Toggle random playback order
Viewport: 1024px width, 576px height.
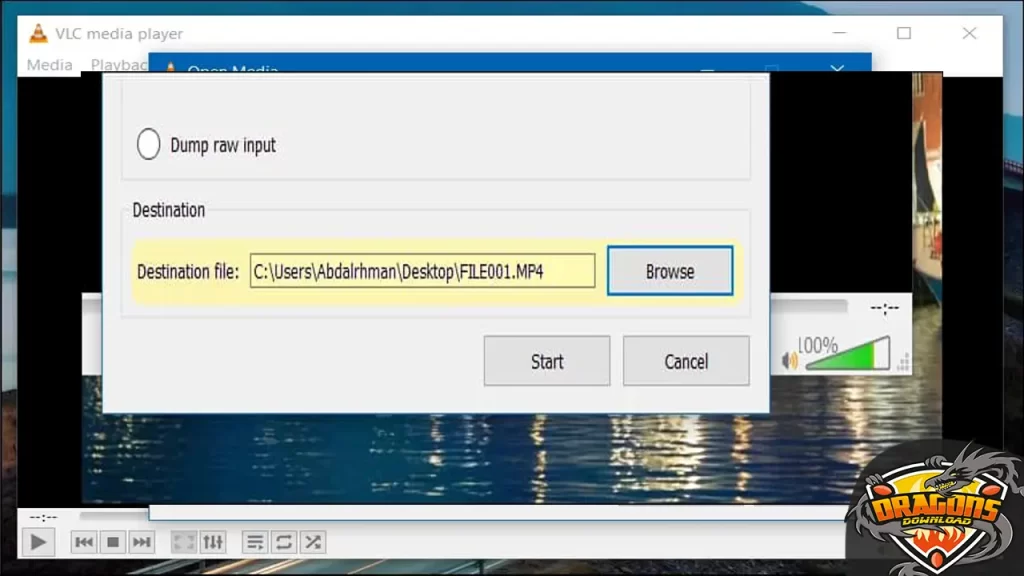[312, 541]
